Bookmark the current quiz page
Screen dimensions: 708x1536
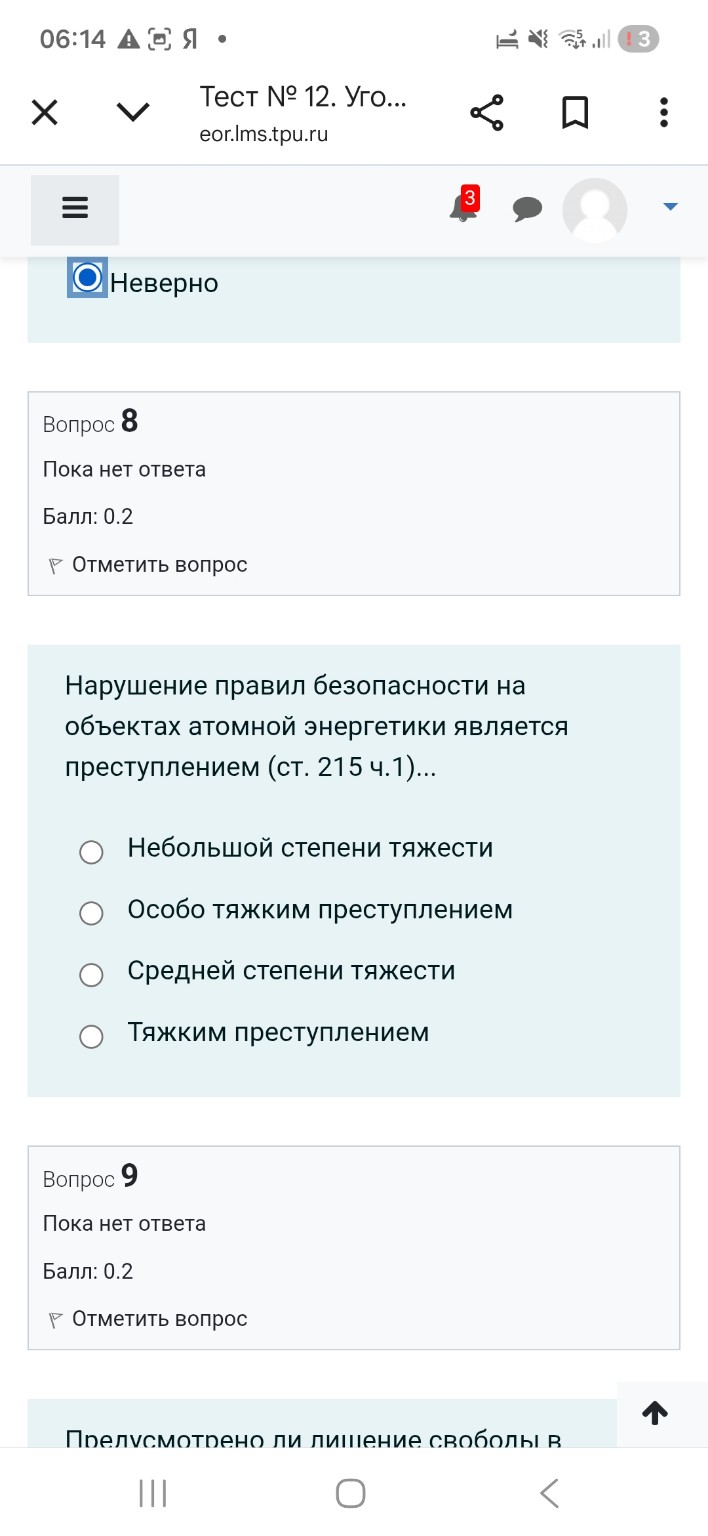[575, 112]
